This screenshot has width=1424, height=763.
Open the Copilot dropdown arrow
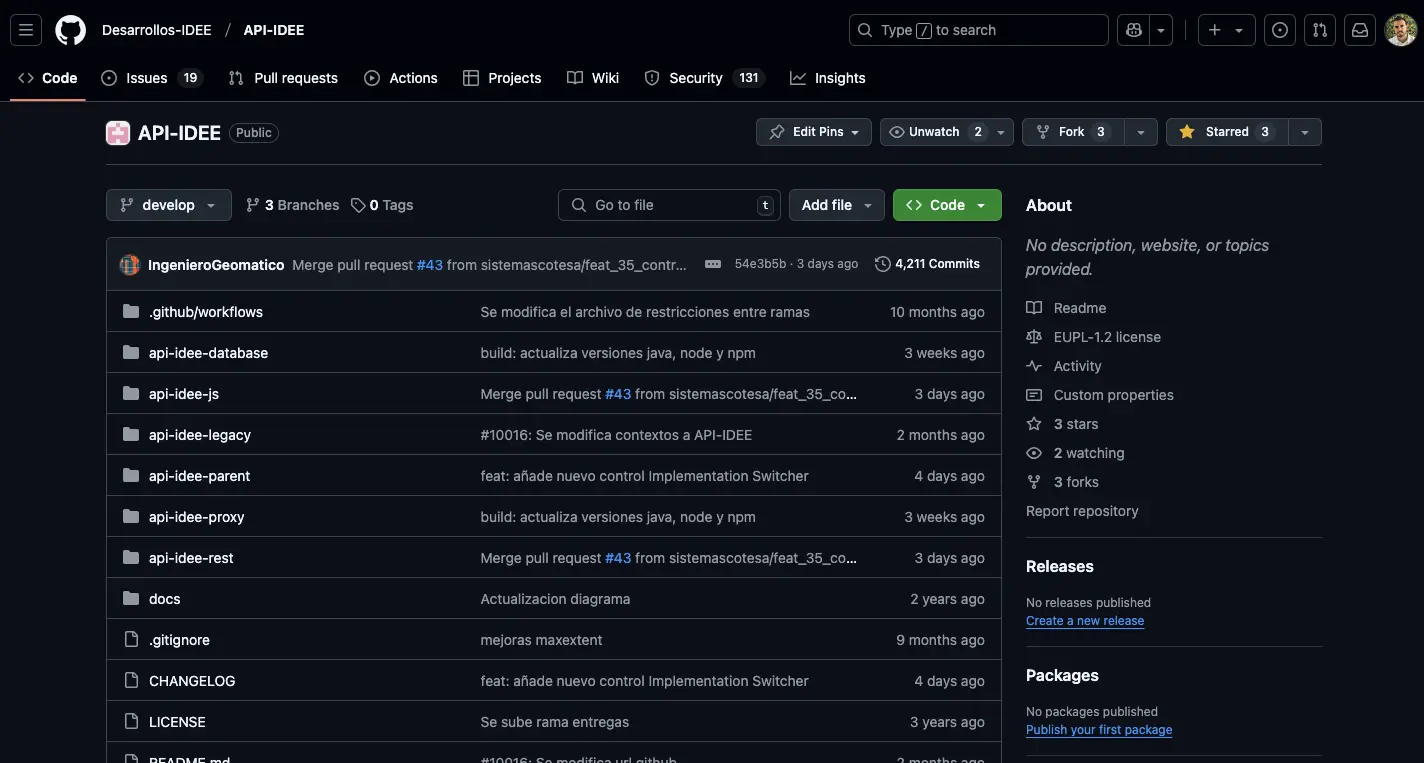[x=1161, y=30]
